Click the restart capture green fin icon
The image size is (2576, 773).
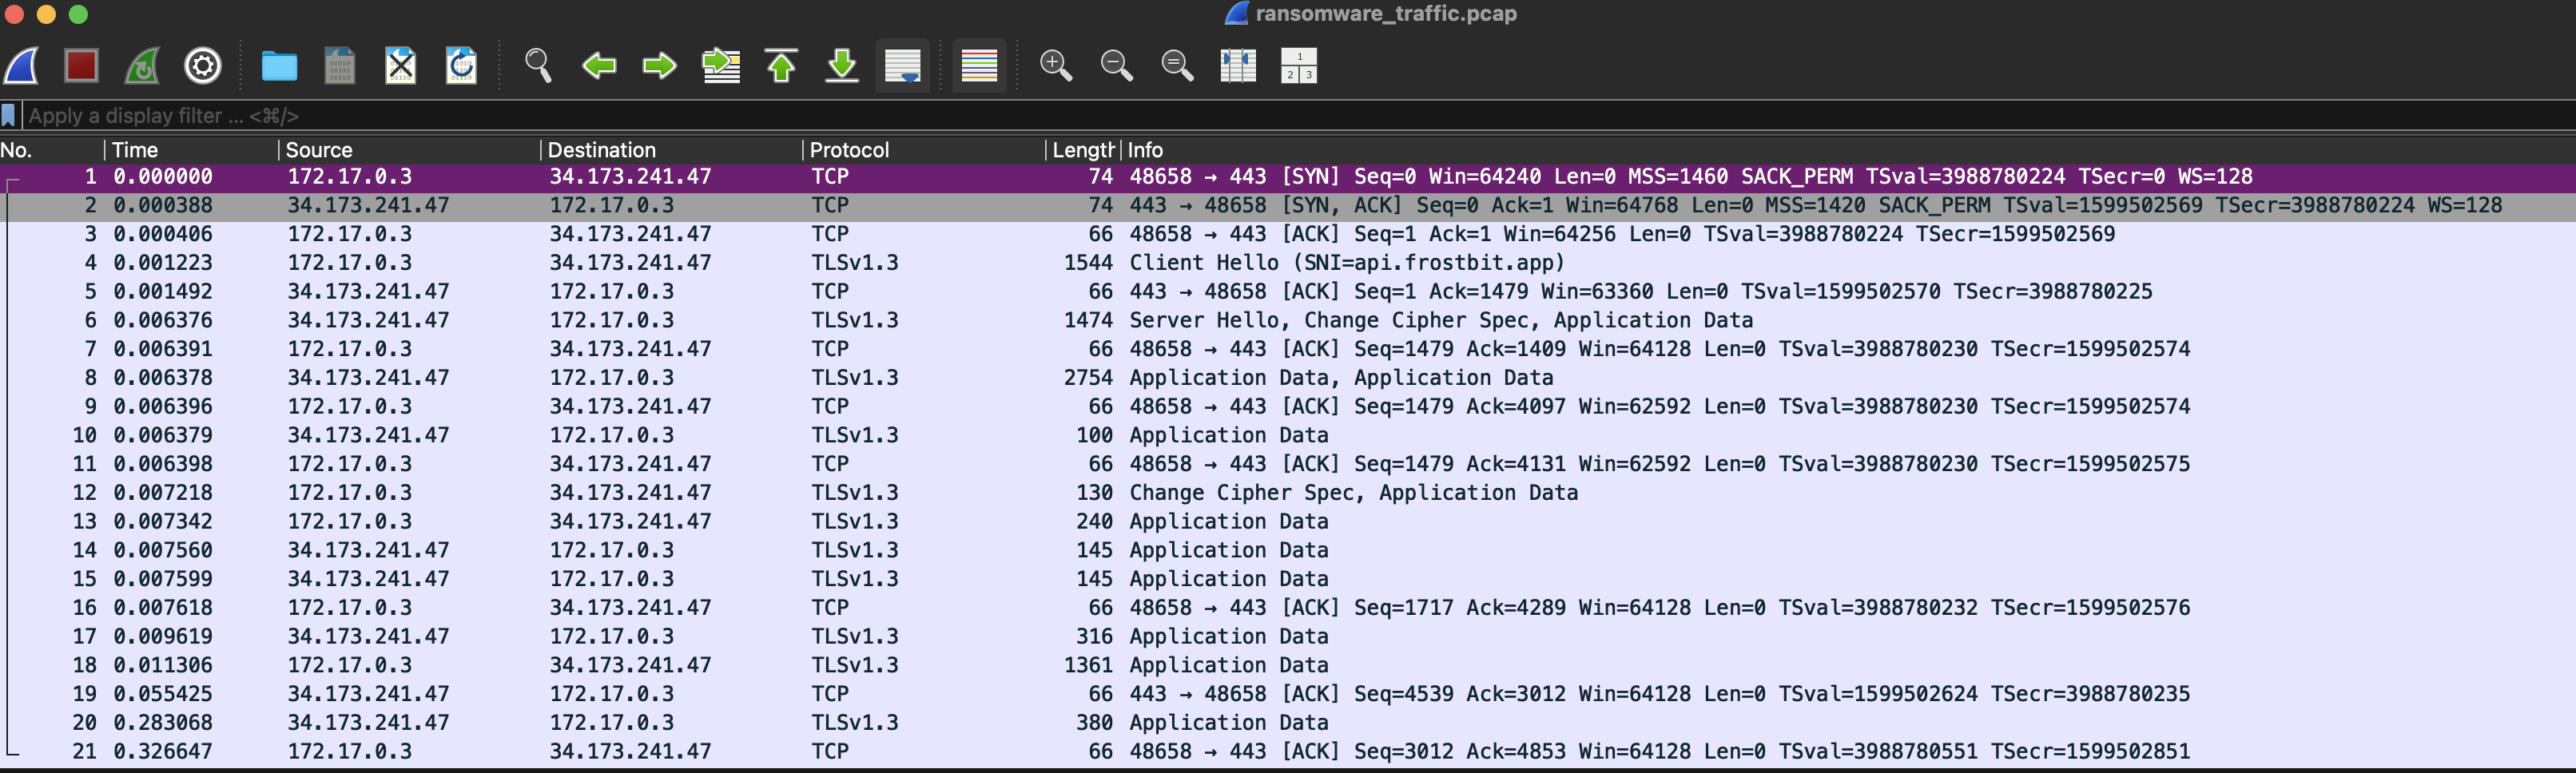point(142,66)
